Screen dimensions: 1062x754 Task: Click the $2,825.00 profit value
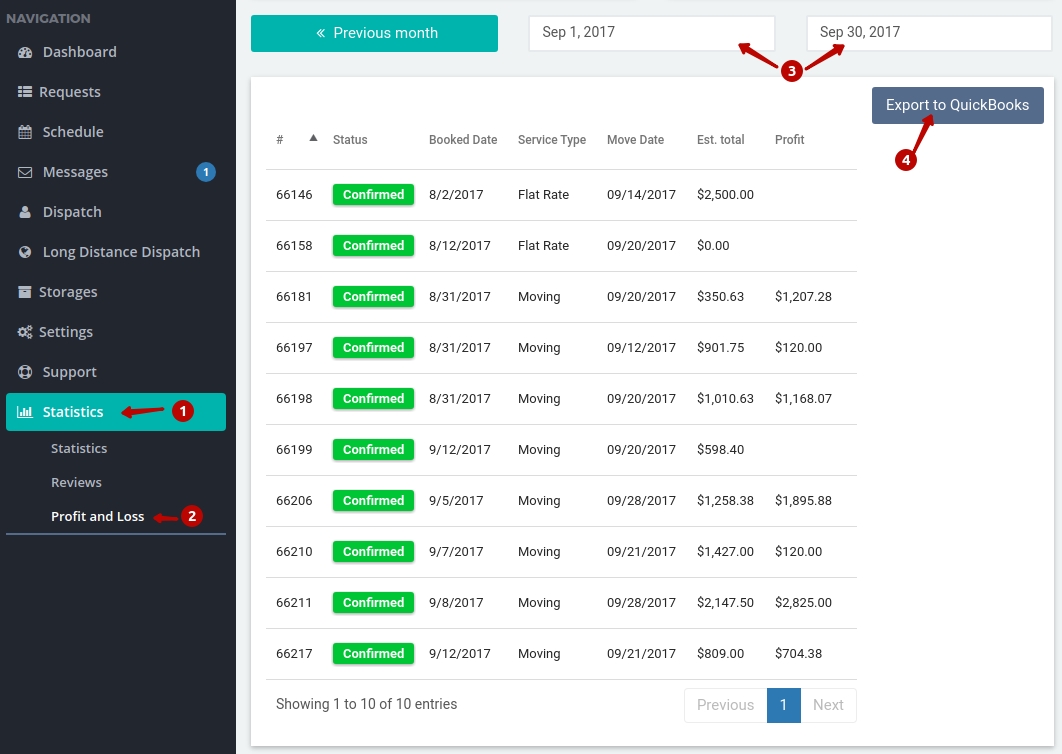point(803,602)
